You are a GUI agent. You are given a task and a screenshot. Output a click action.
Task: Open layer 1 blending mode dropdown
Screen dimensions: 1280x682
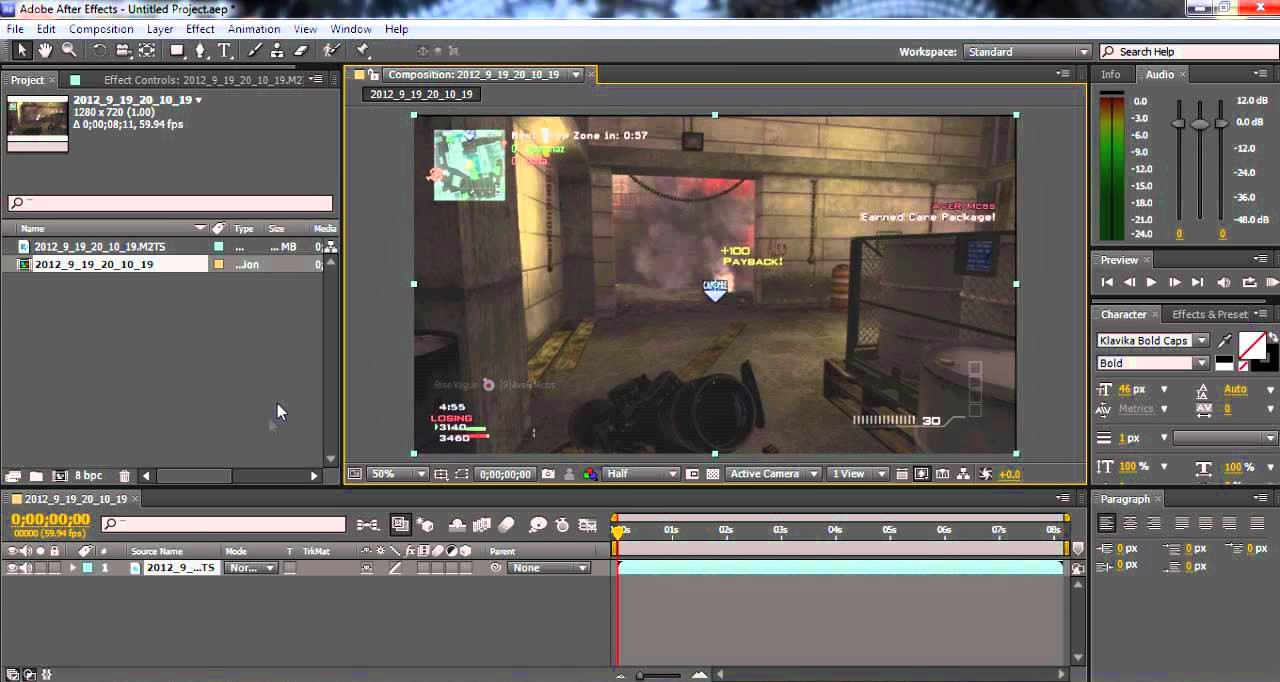click(x=250, y=568)
